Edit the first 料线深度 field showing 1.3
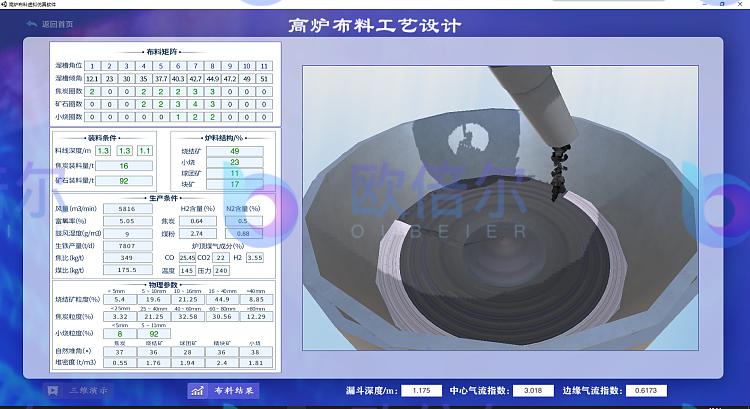 tap(103, 151)
